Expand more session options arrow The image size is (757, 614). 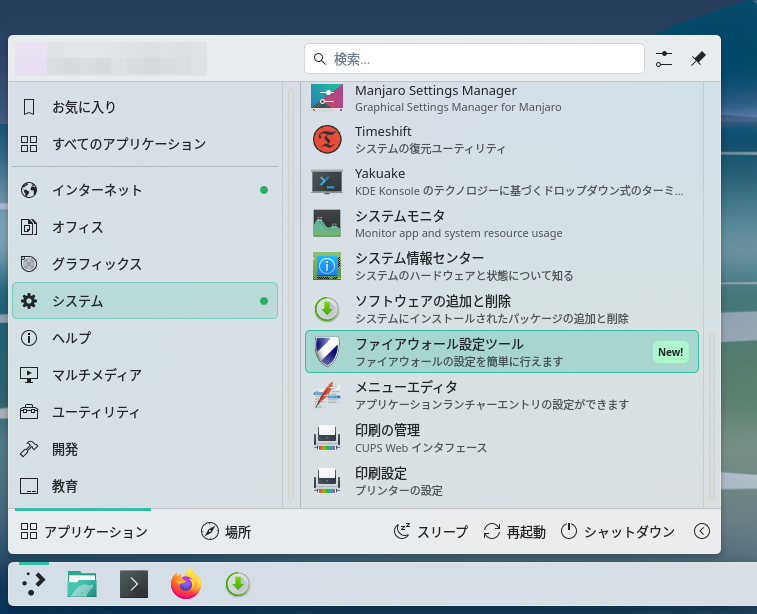702,532
